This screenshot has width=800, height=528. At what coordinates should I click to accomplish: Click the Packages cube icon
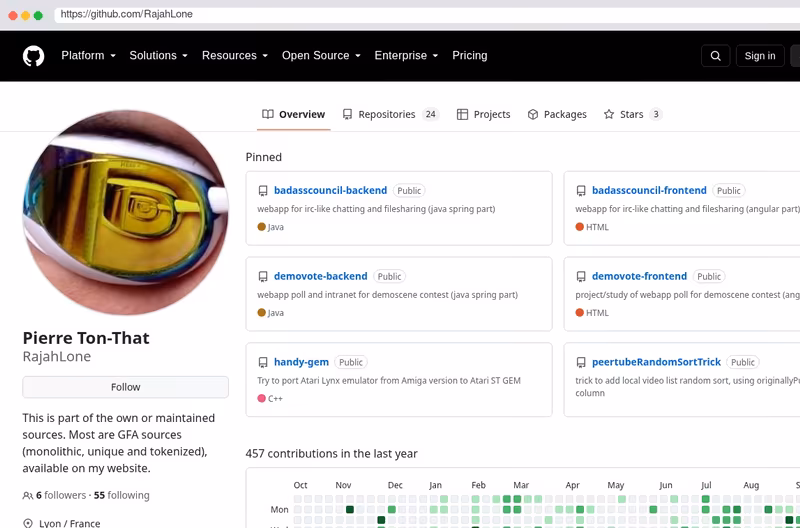[x=533, y=114]
